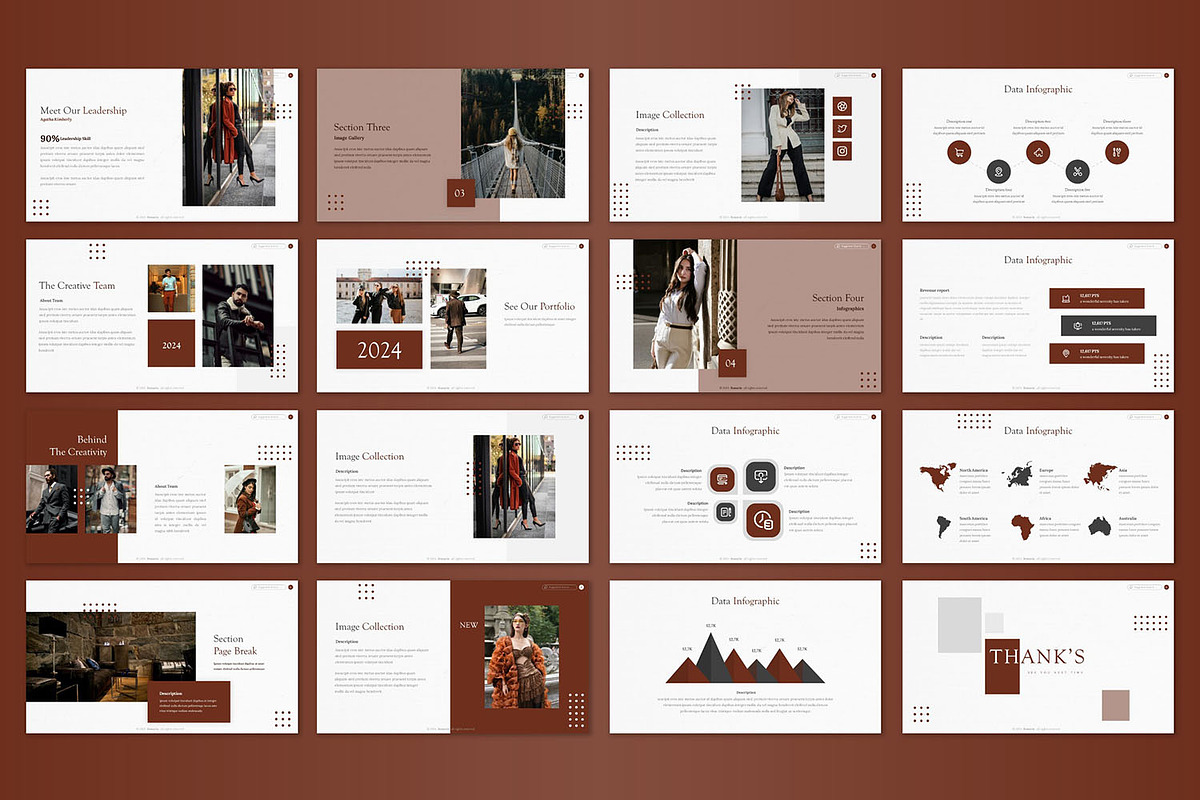Click the "Behind The Creativity" title
The height and width of the screenshot is (800, 1200).
point(78,446)
